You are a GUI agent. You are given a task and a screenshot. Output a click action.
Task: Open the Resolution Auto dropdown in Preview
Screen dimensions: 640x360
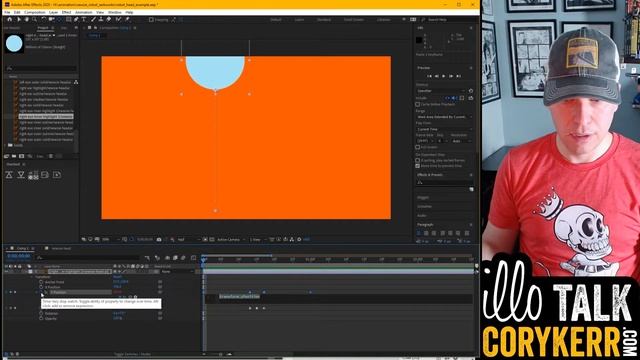pyautogui.click(x=461, y=141)
